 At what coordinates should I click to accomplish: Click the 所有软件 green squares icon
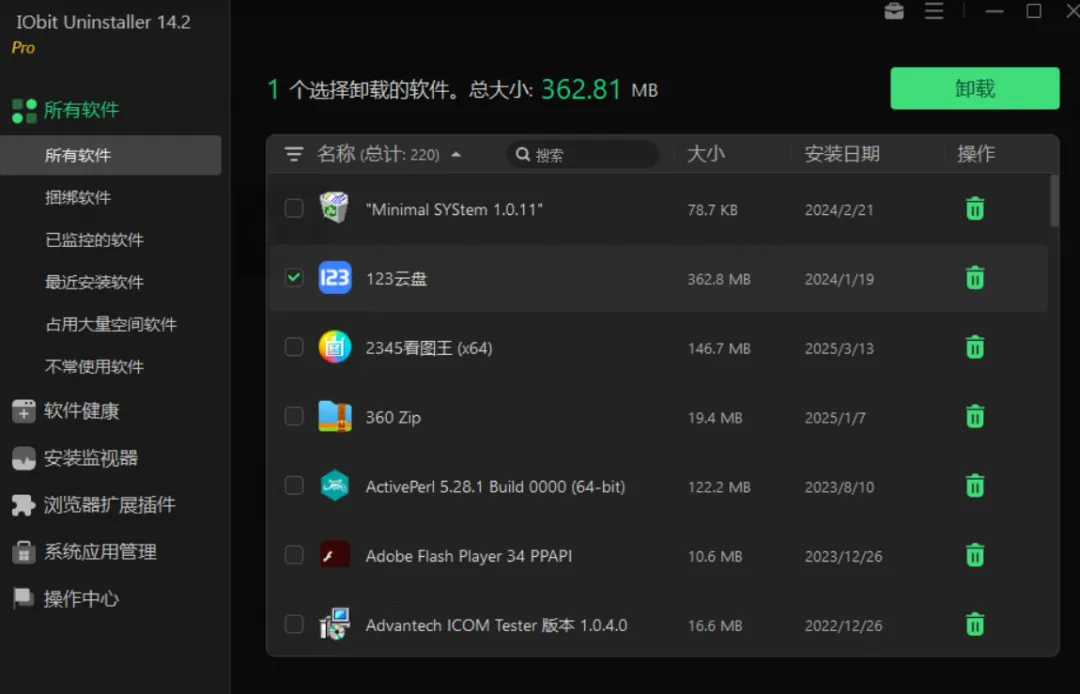24,111
